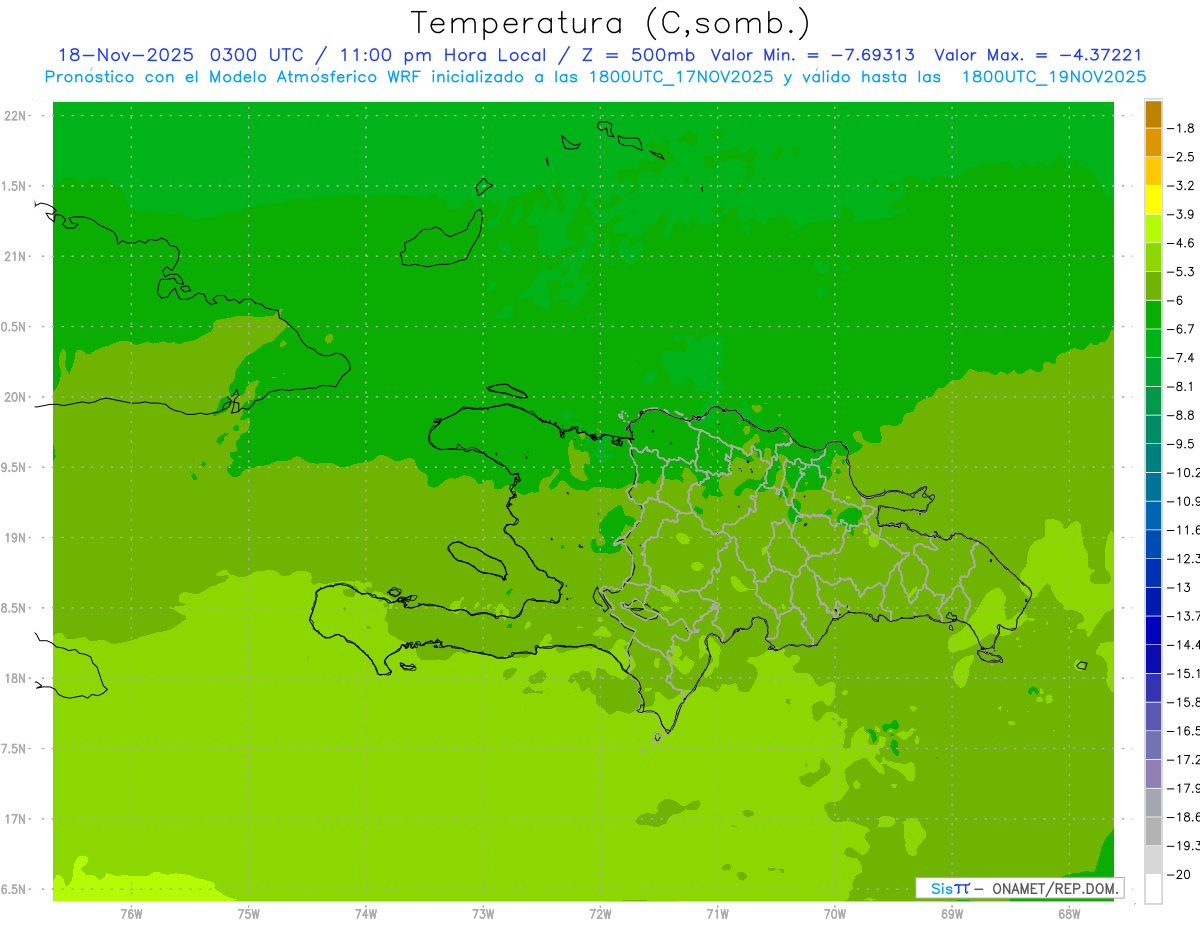
Task: Click the green swatch between -6.7 and -7.4
Action: [x=1153, y=343]
